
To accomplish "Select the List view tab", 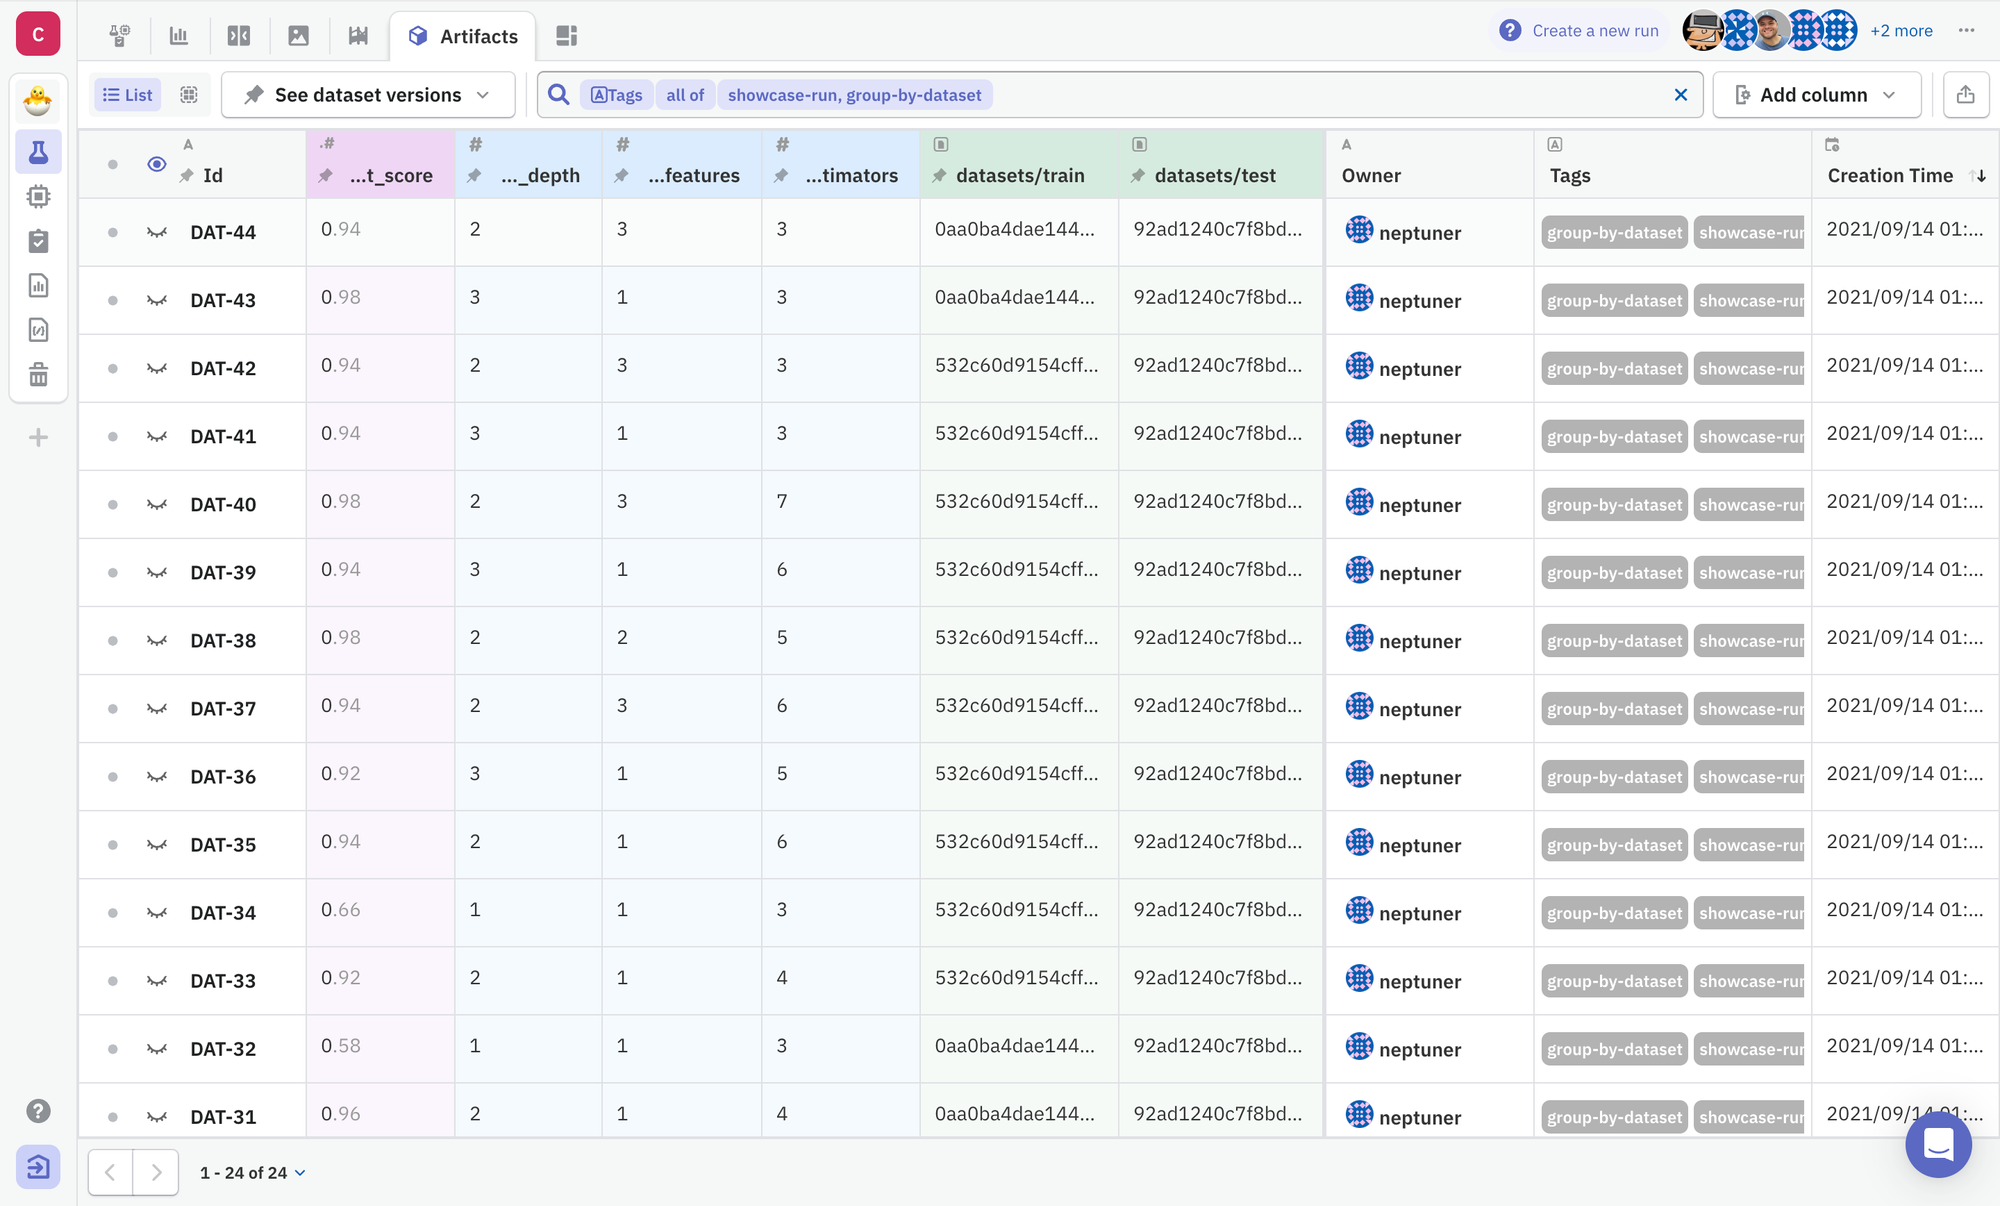I will point(127,95).
